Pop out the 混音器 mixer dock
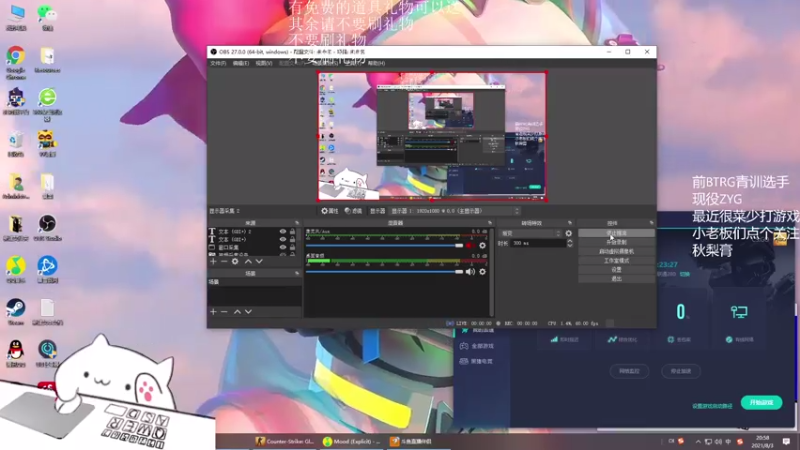The width and height of the screenshot is (800, 450). coord(490,223)
